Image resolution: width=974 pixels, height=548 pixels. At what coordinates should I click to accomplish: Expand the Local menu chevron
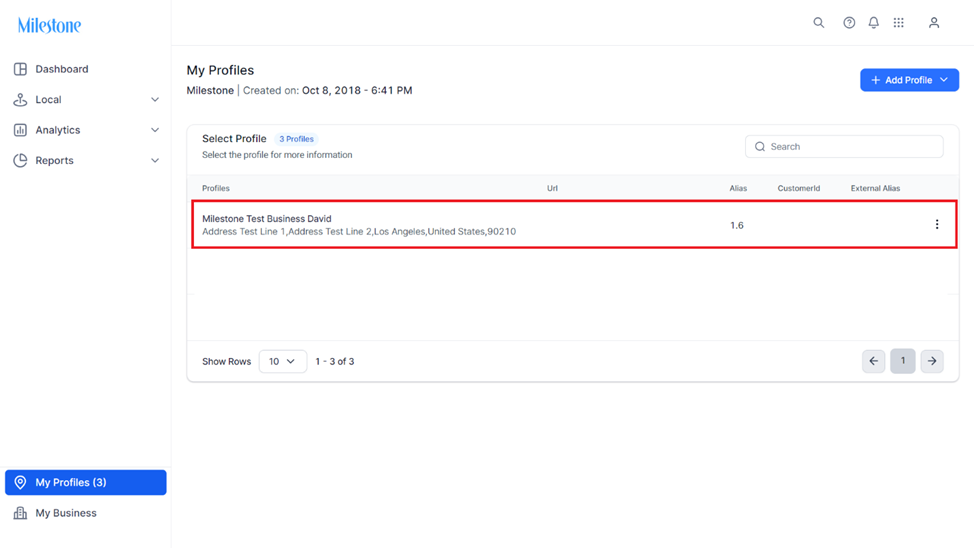[x=155, y=99]
